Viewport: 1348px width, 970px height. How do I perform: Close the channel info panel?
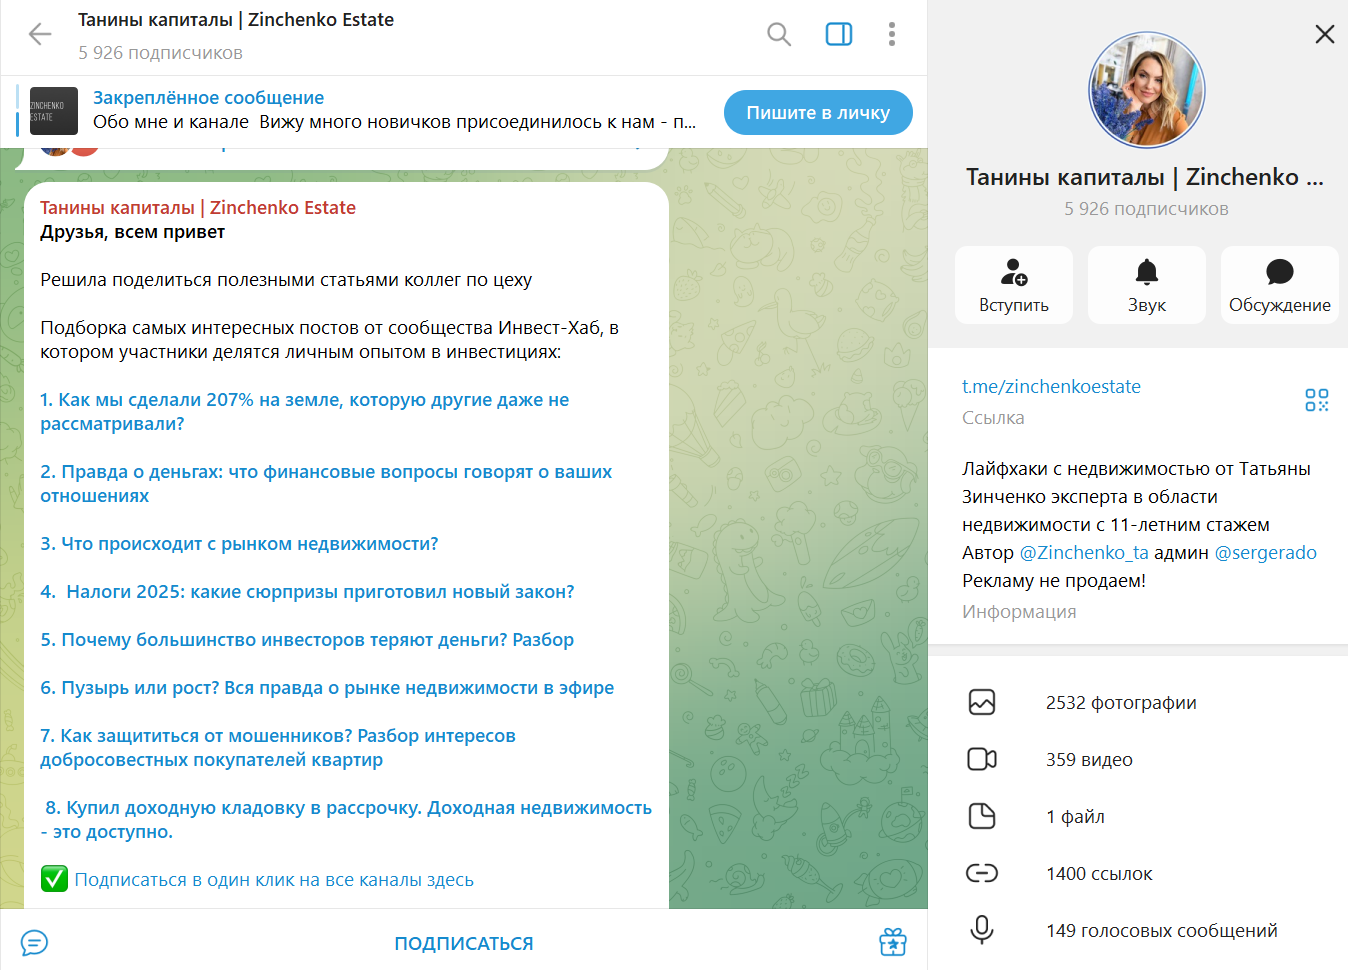1325,34
